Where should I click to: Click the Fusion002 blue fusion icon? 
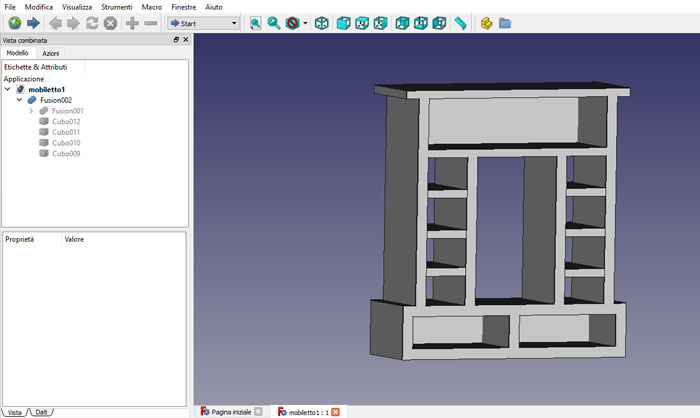click(32, 100)
